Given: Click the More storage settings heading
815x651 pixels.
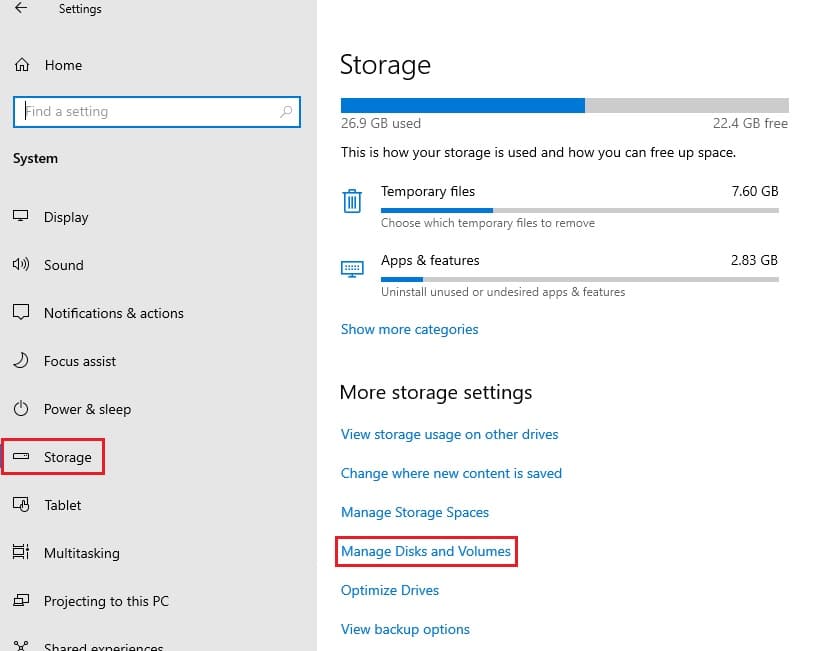Looking at the screenshot, I should 436,392.
